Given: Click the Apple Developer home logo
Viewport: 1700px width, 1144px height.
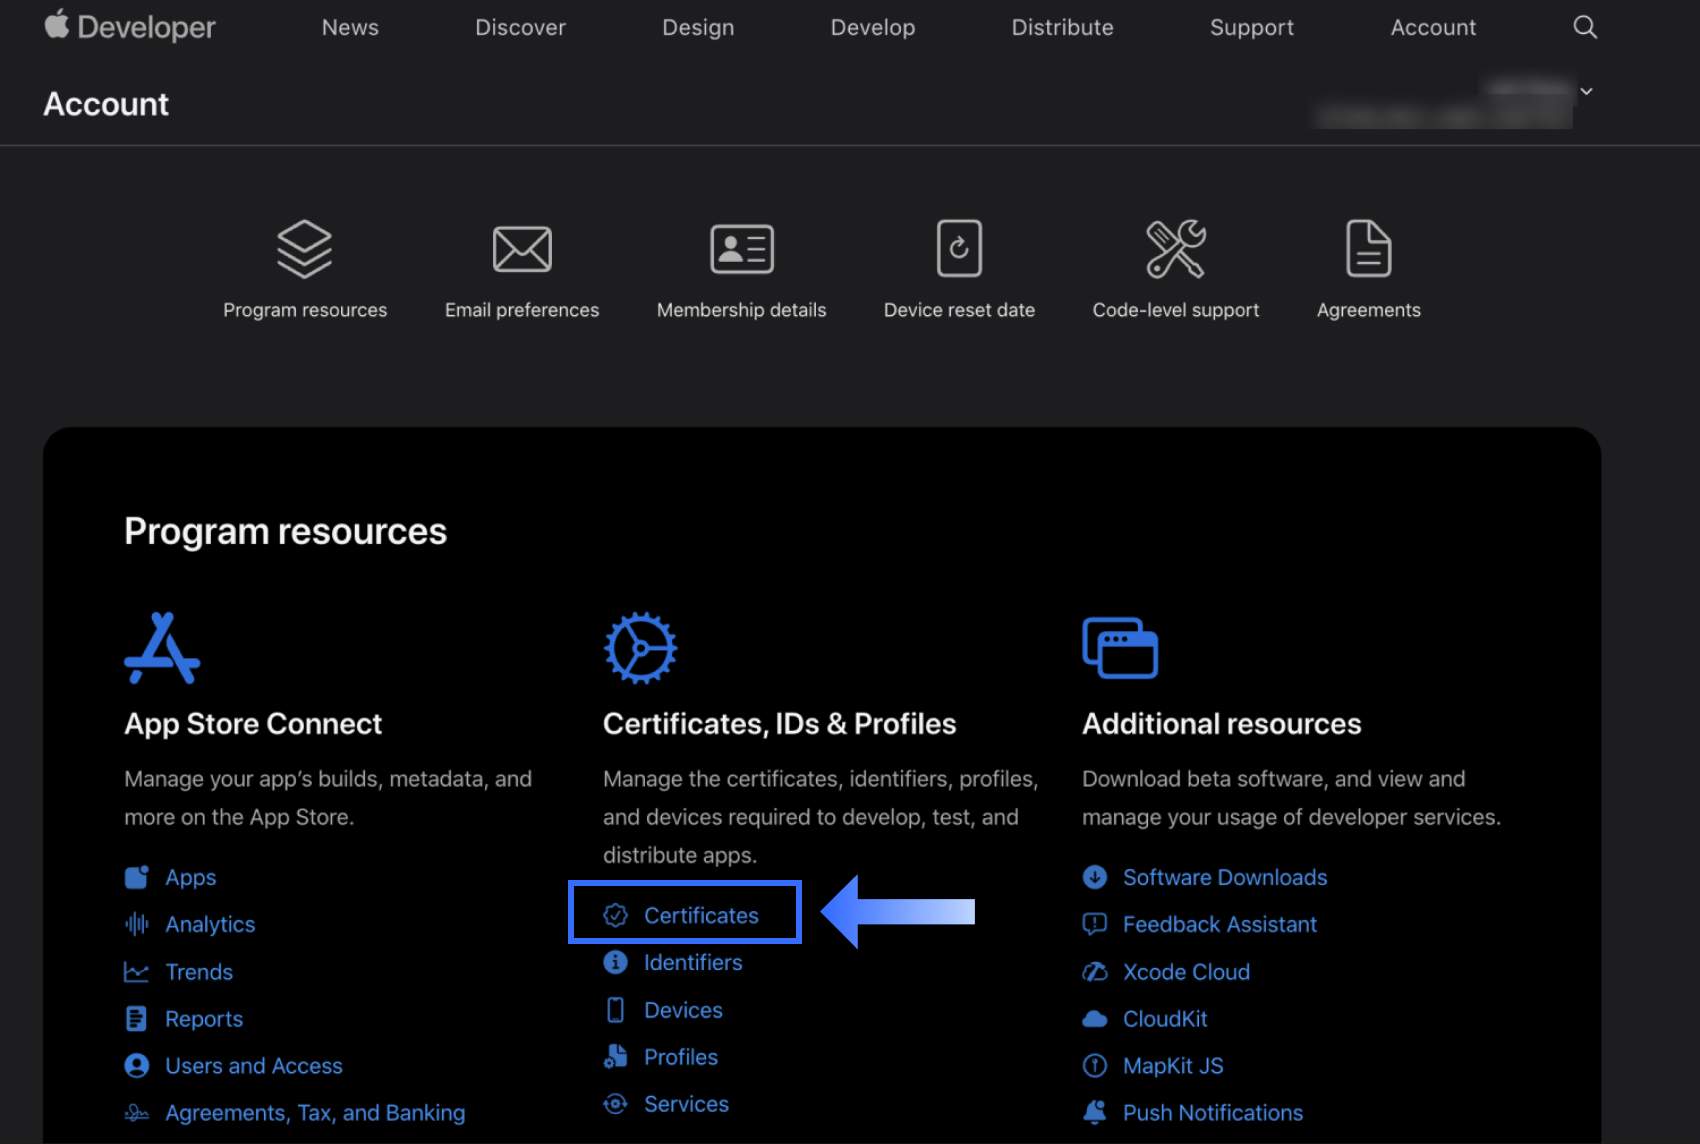Looking at the screenshot, I should tap(130, 27).
